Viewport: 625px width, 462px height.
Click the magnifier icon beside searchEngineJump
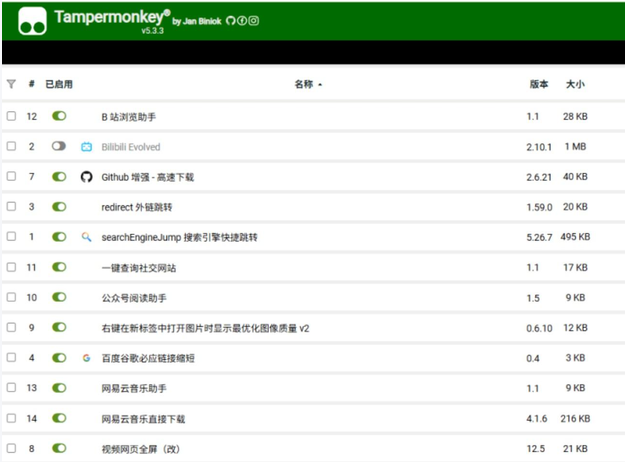pos(86,237)
